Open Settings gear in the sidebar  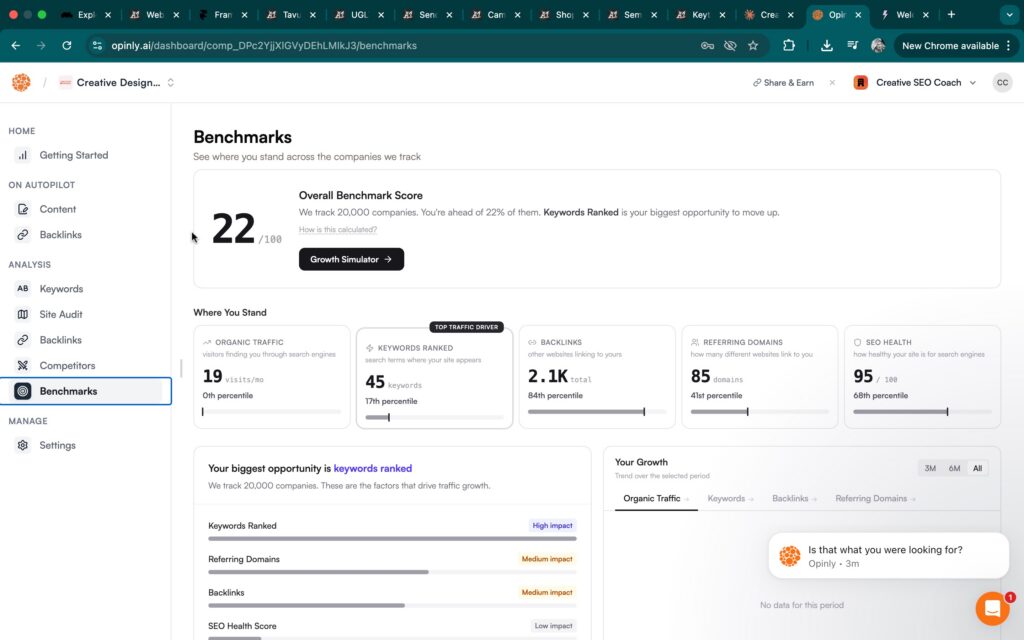pyautogui.click(x=23, y=445)
